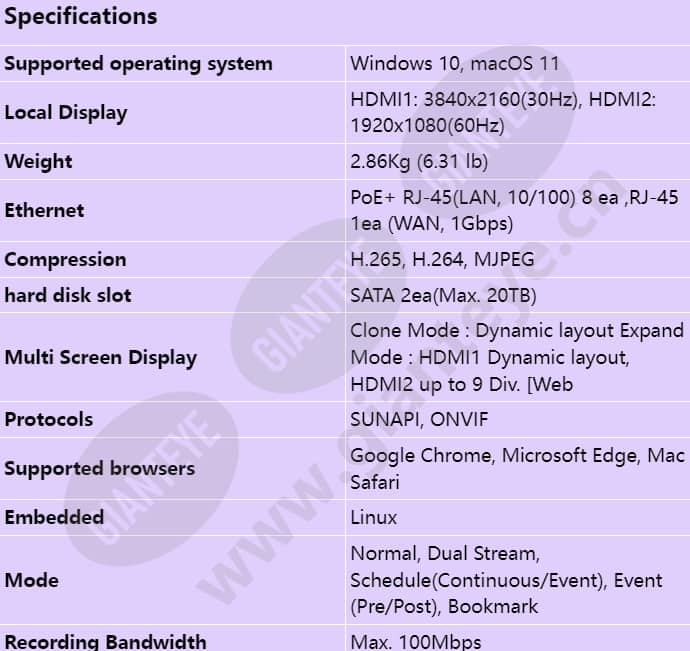Click the PoE+ RJ-45 Ethernet description

(x=514, y=210)
